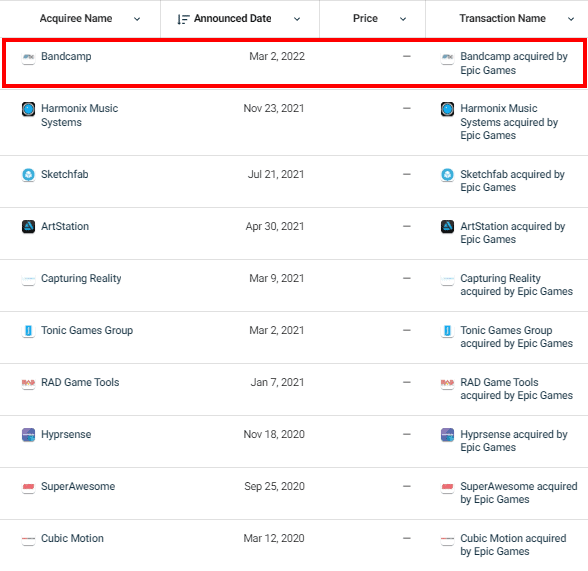Click the Cubic Motion logo in Transaction column
Image resolution: width=588 pixels, height=571 pixels.
pos(447,539)
